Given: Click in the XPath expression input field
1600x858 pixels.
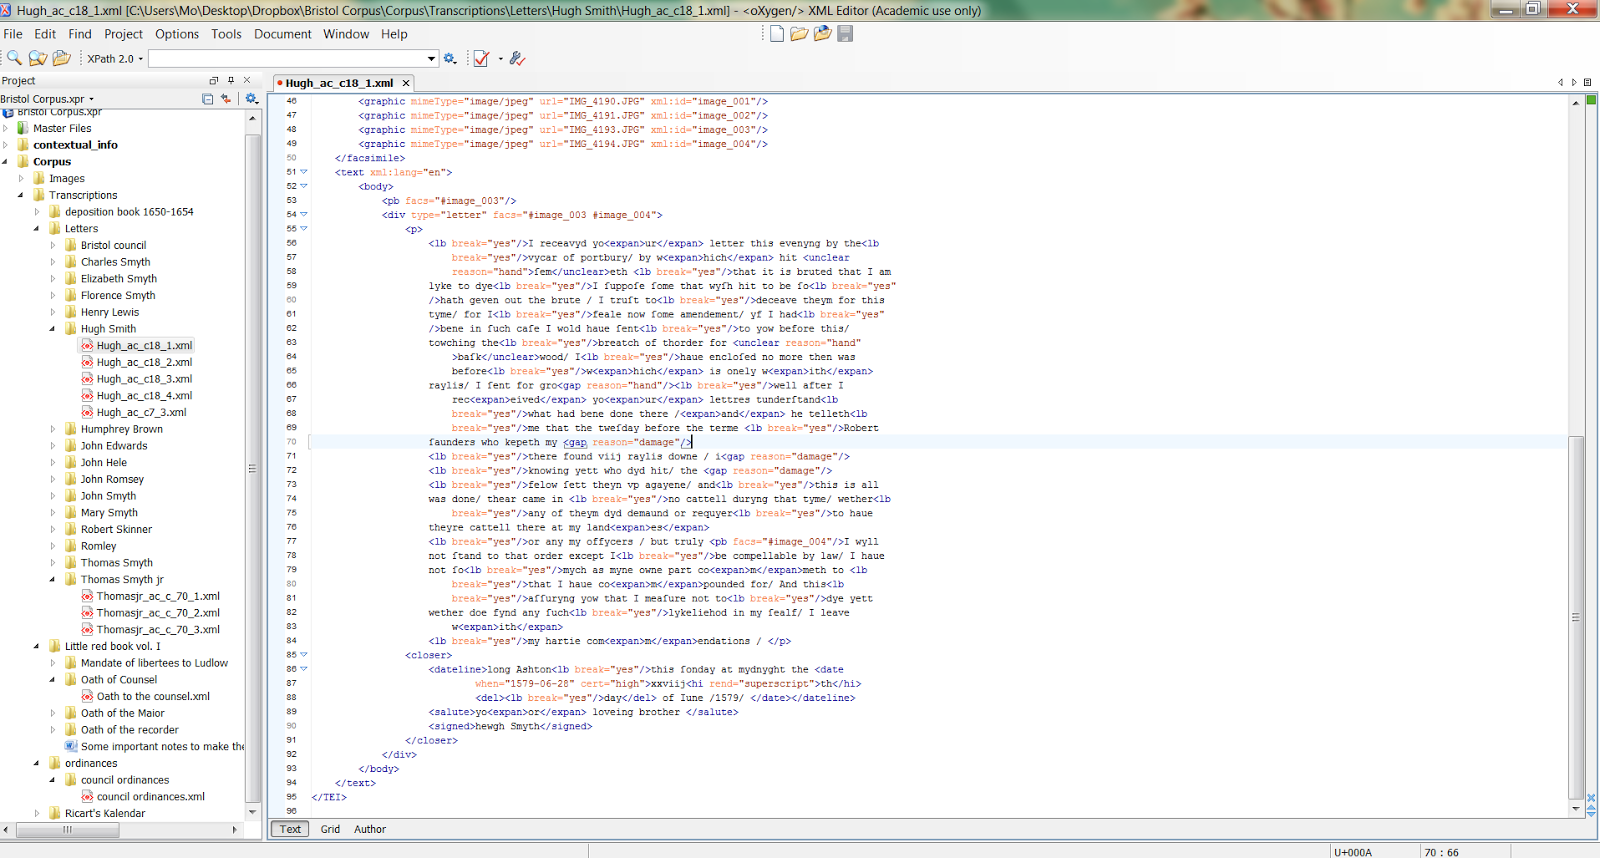Looking at the screenshot, I should [288, 59].
